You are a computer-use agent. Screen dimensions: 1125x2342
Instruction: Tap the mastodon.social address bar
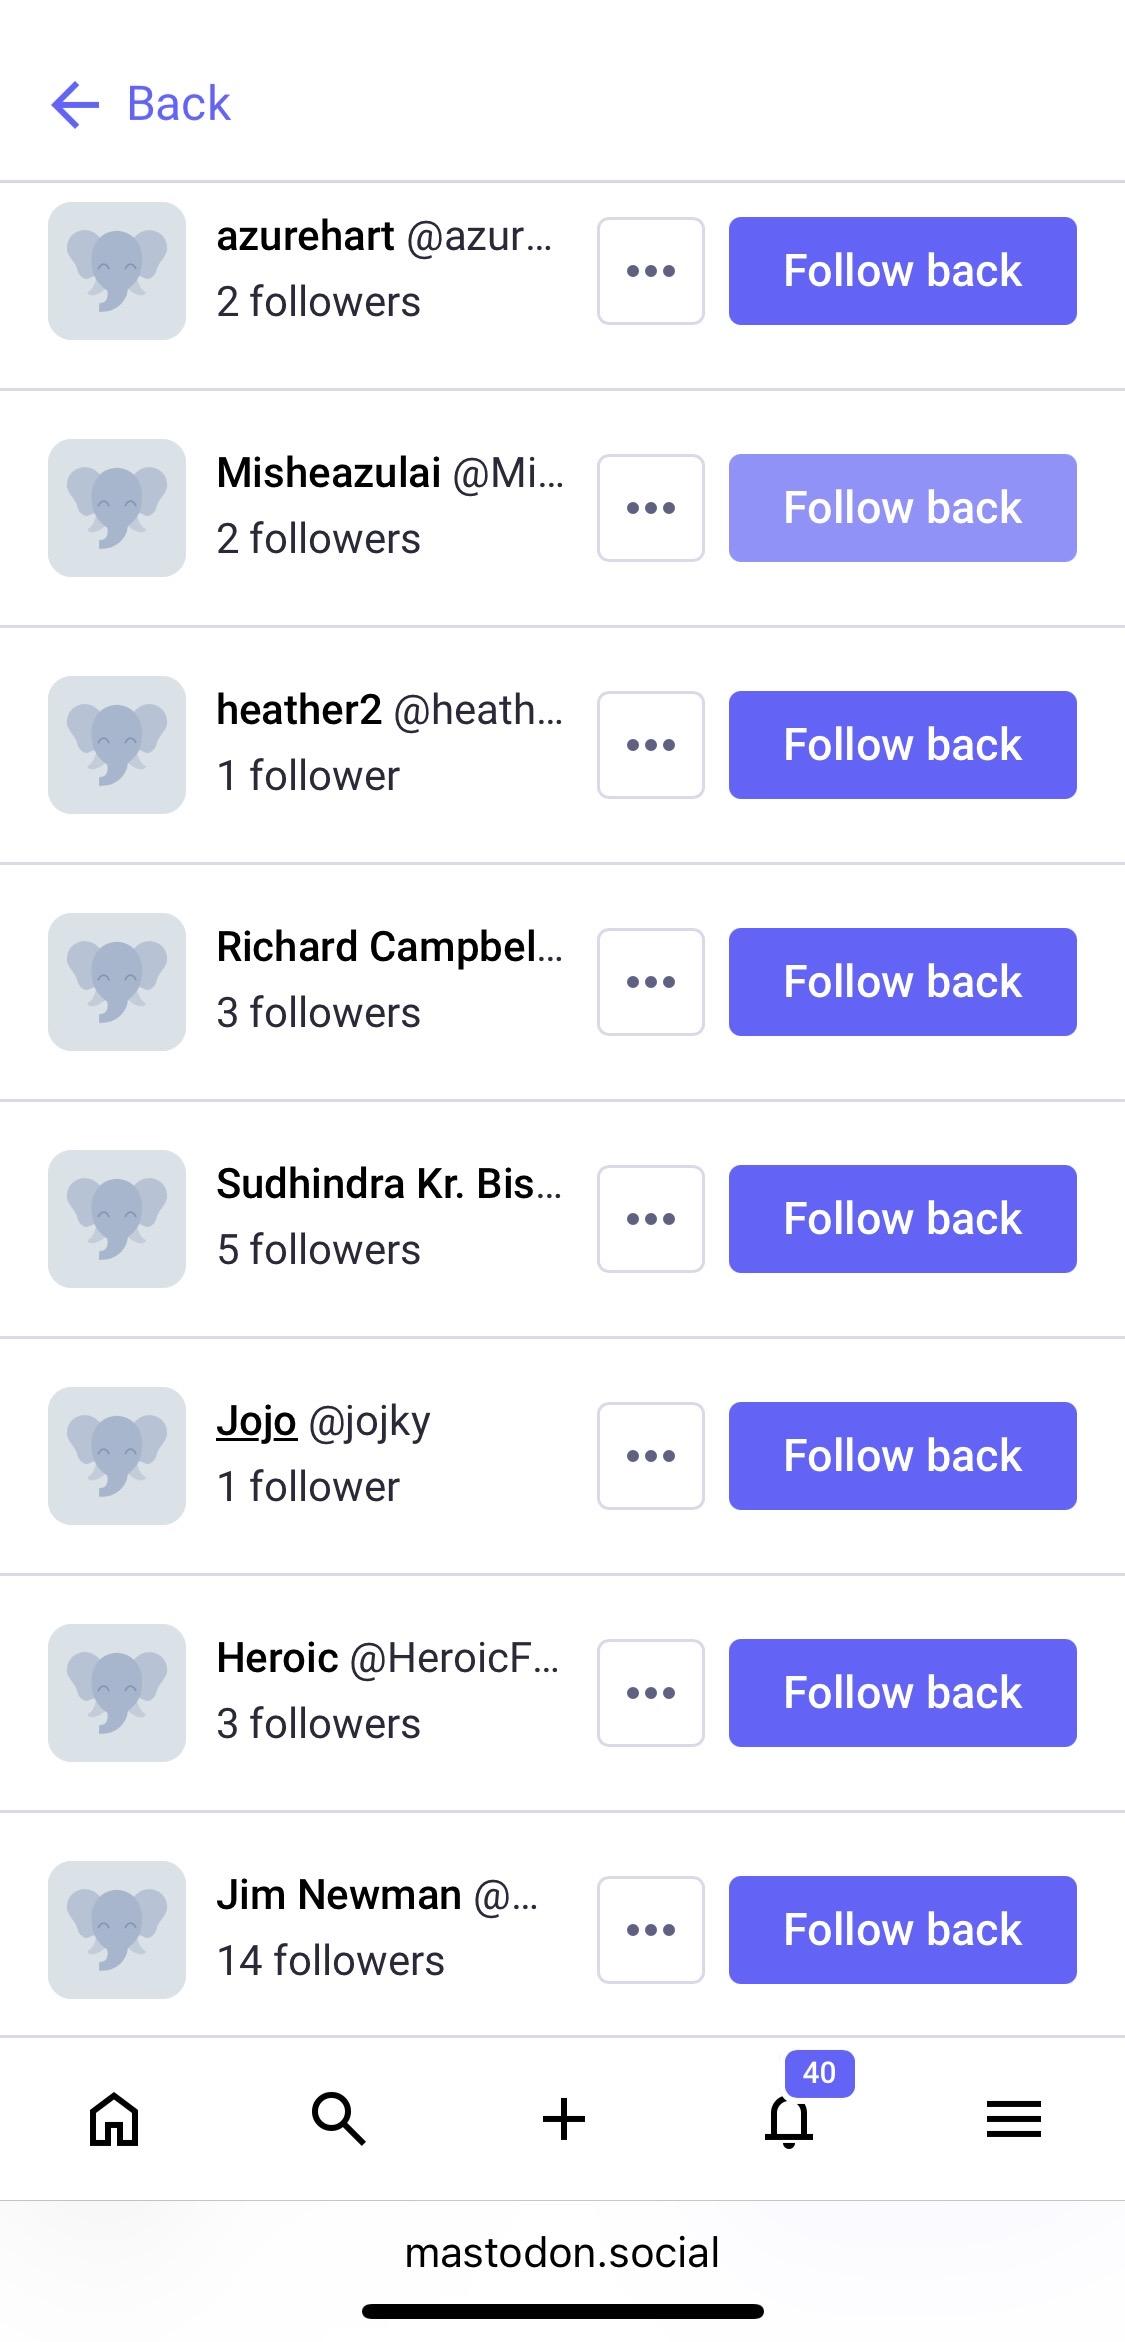coord(562,2253)
